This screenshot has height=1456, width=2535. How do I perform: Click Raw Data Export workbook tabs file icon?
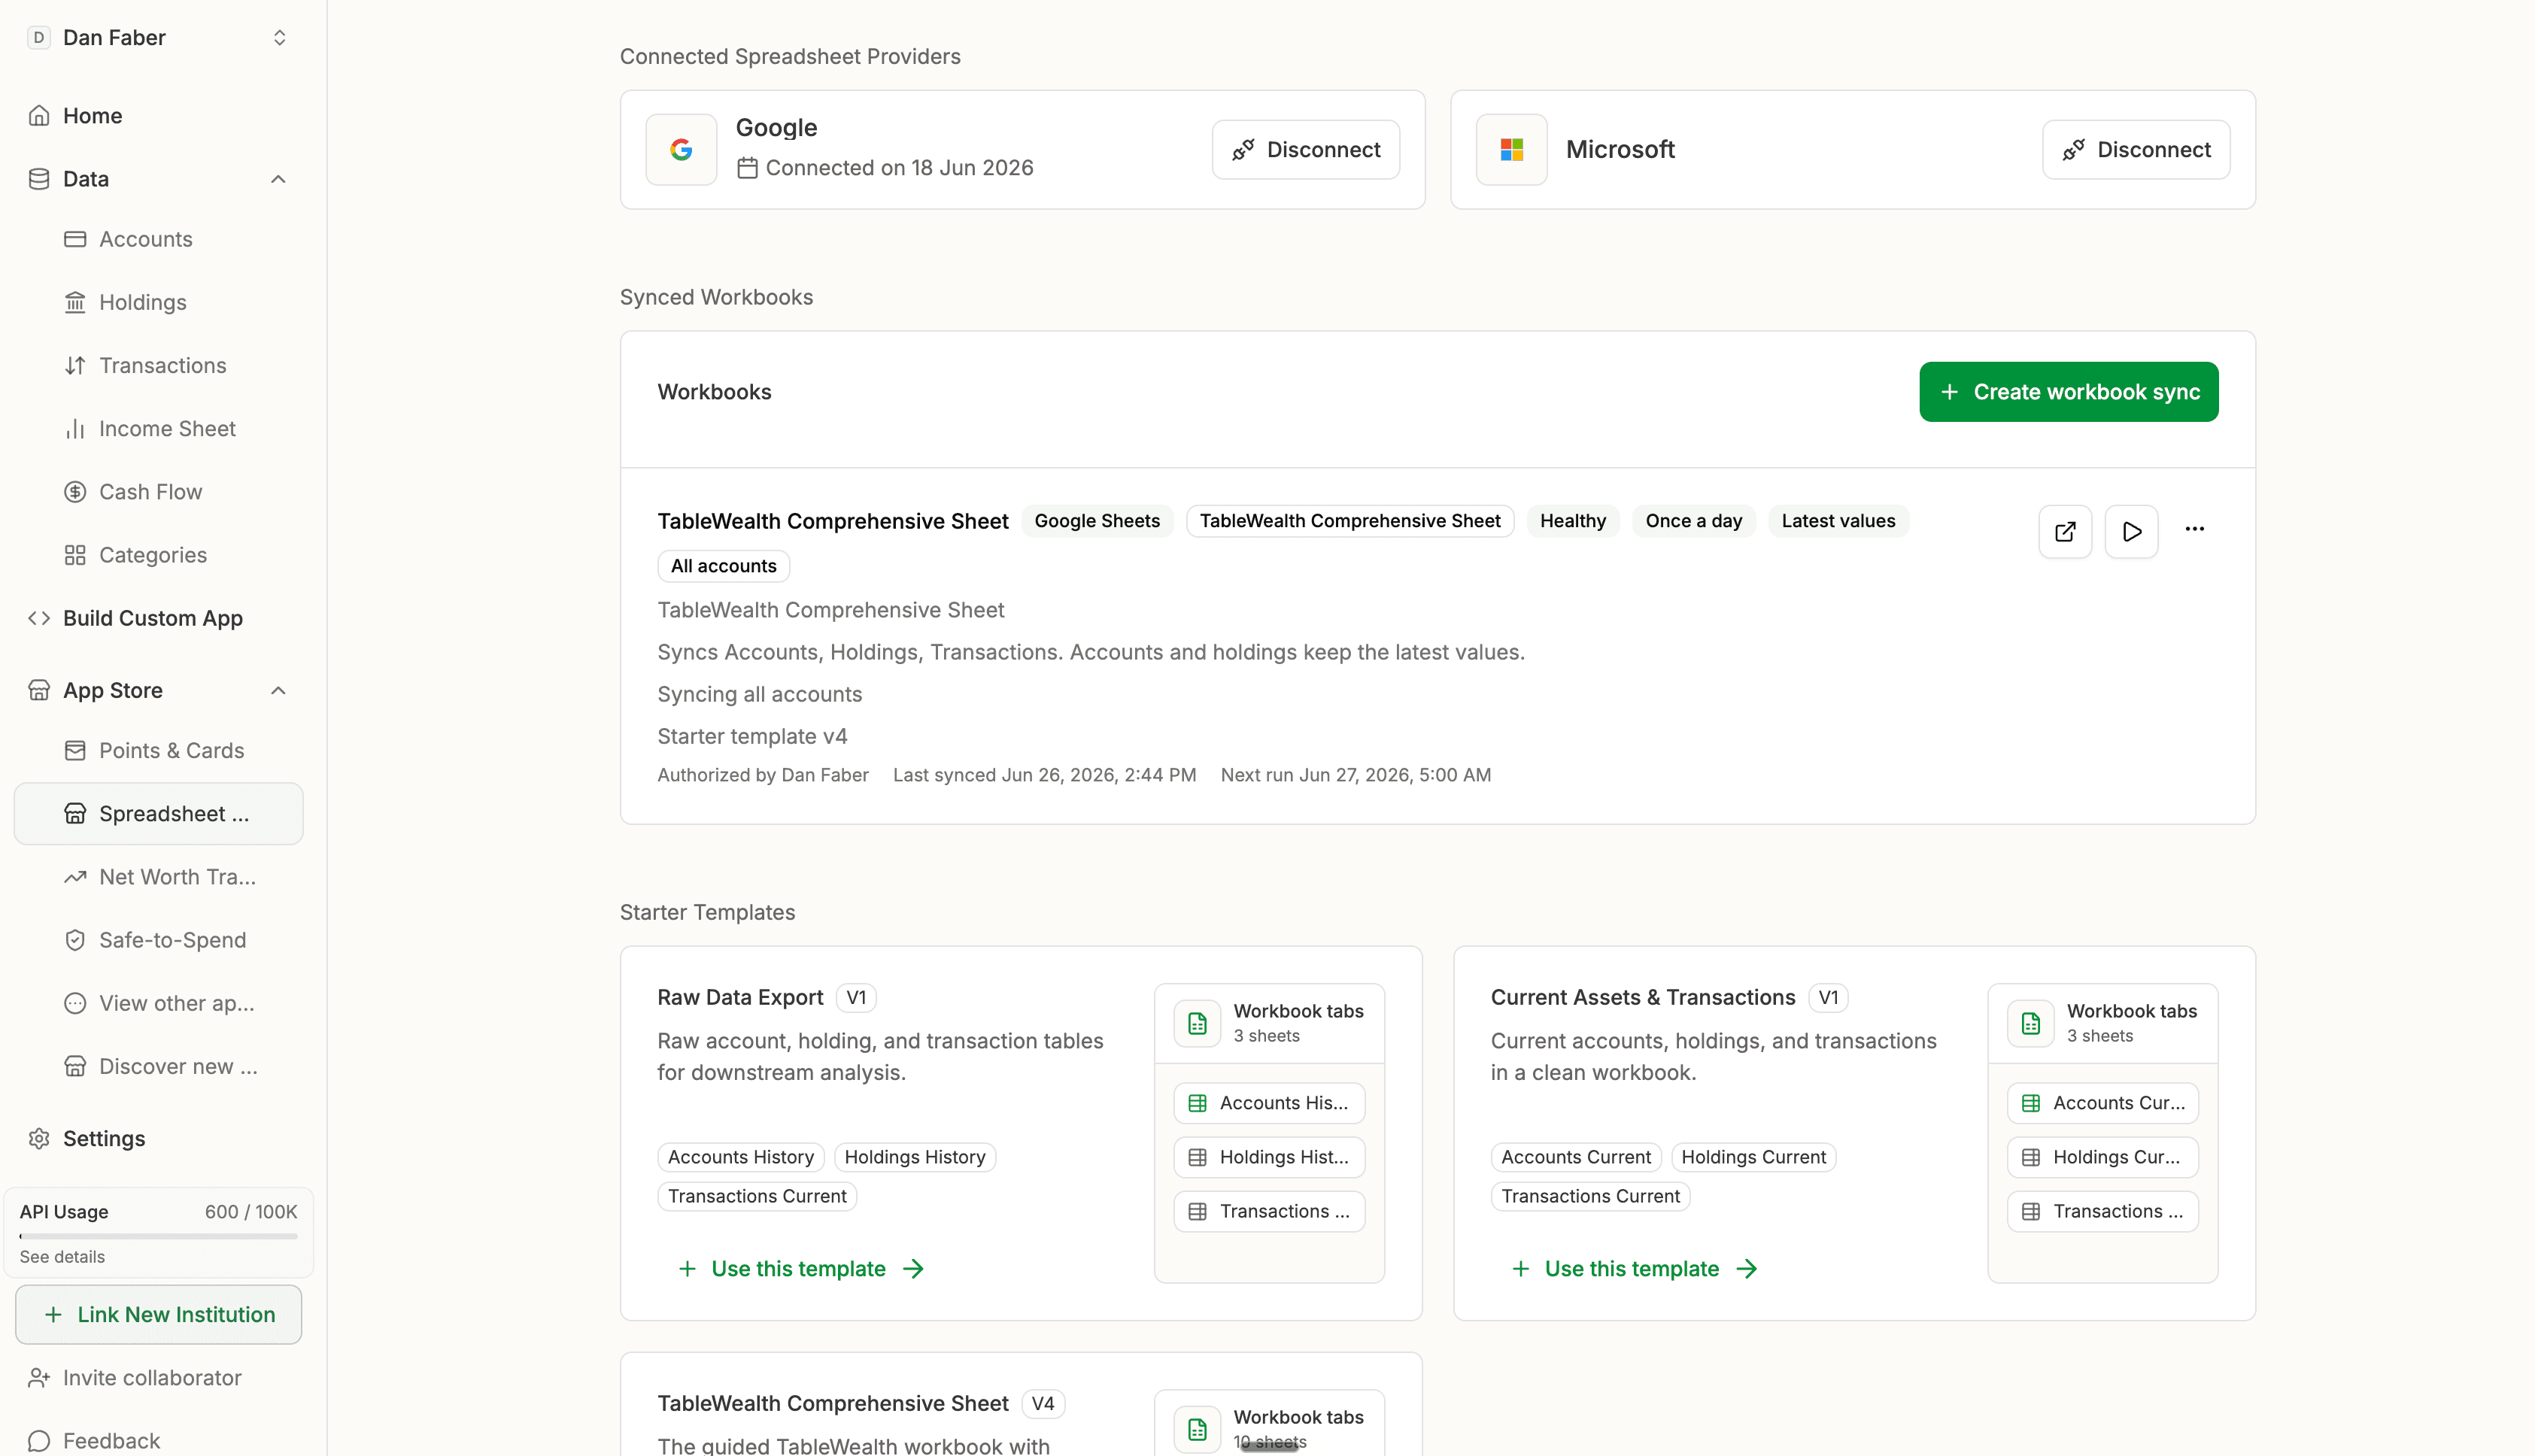tap(1197, 1023)
